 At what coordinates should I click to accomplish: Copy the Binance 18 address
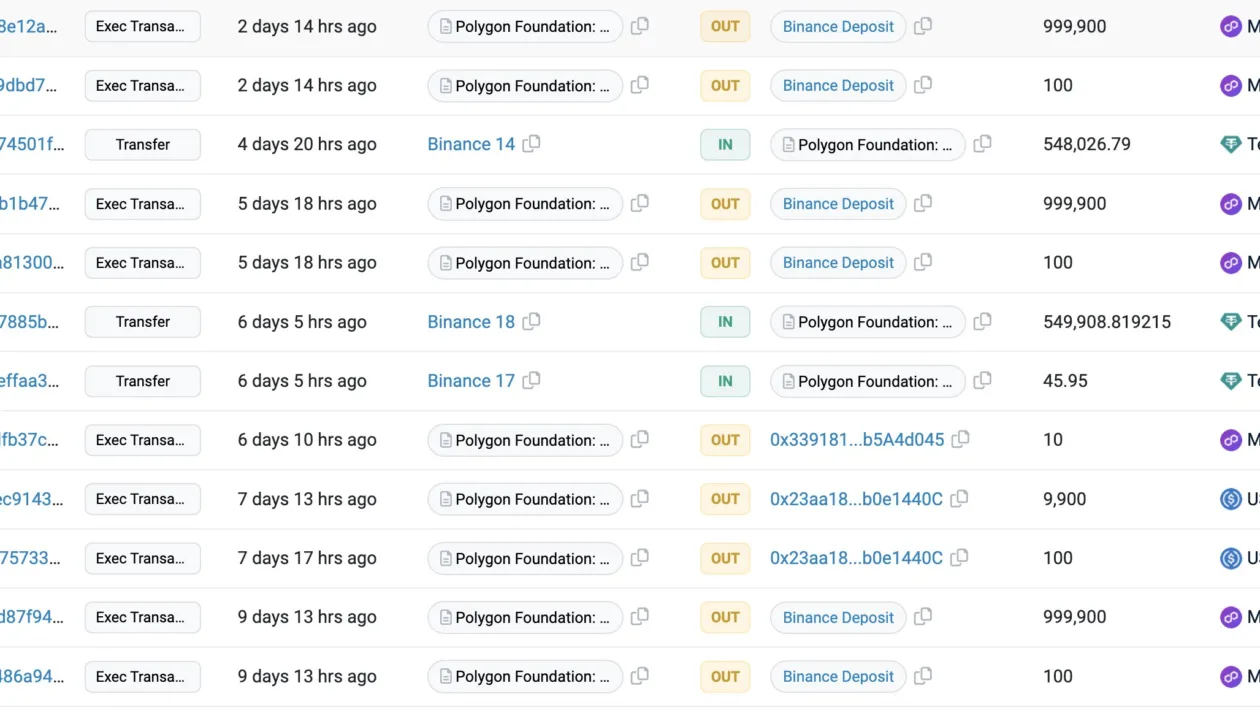pos(530,321)
